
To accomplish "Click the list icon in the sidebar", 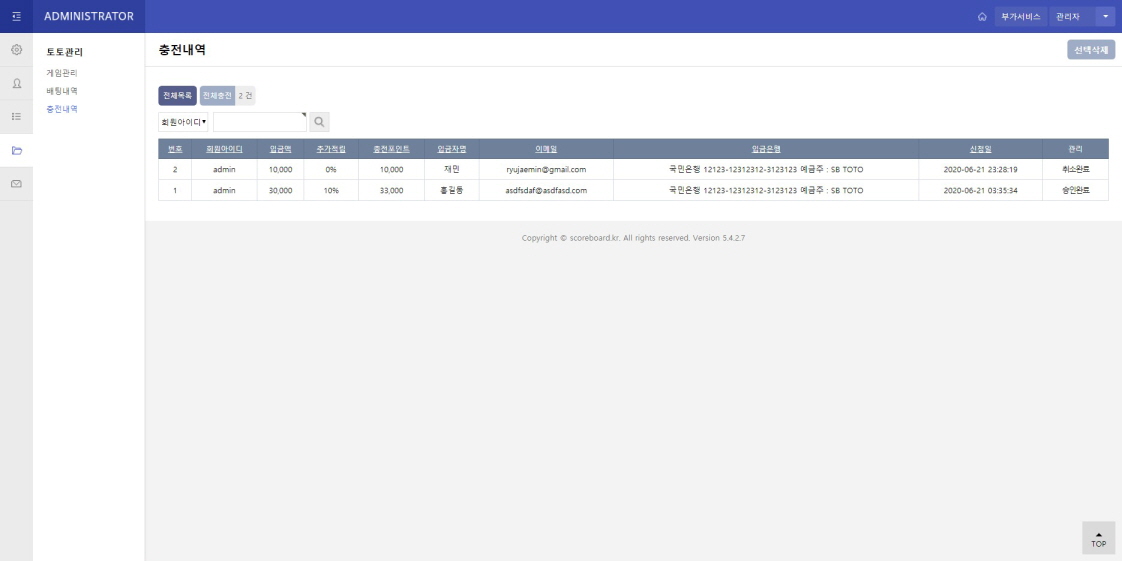I will [x=16, y=116].
